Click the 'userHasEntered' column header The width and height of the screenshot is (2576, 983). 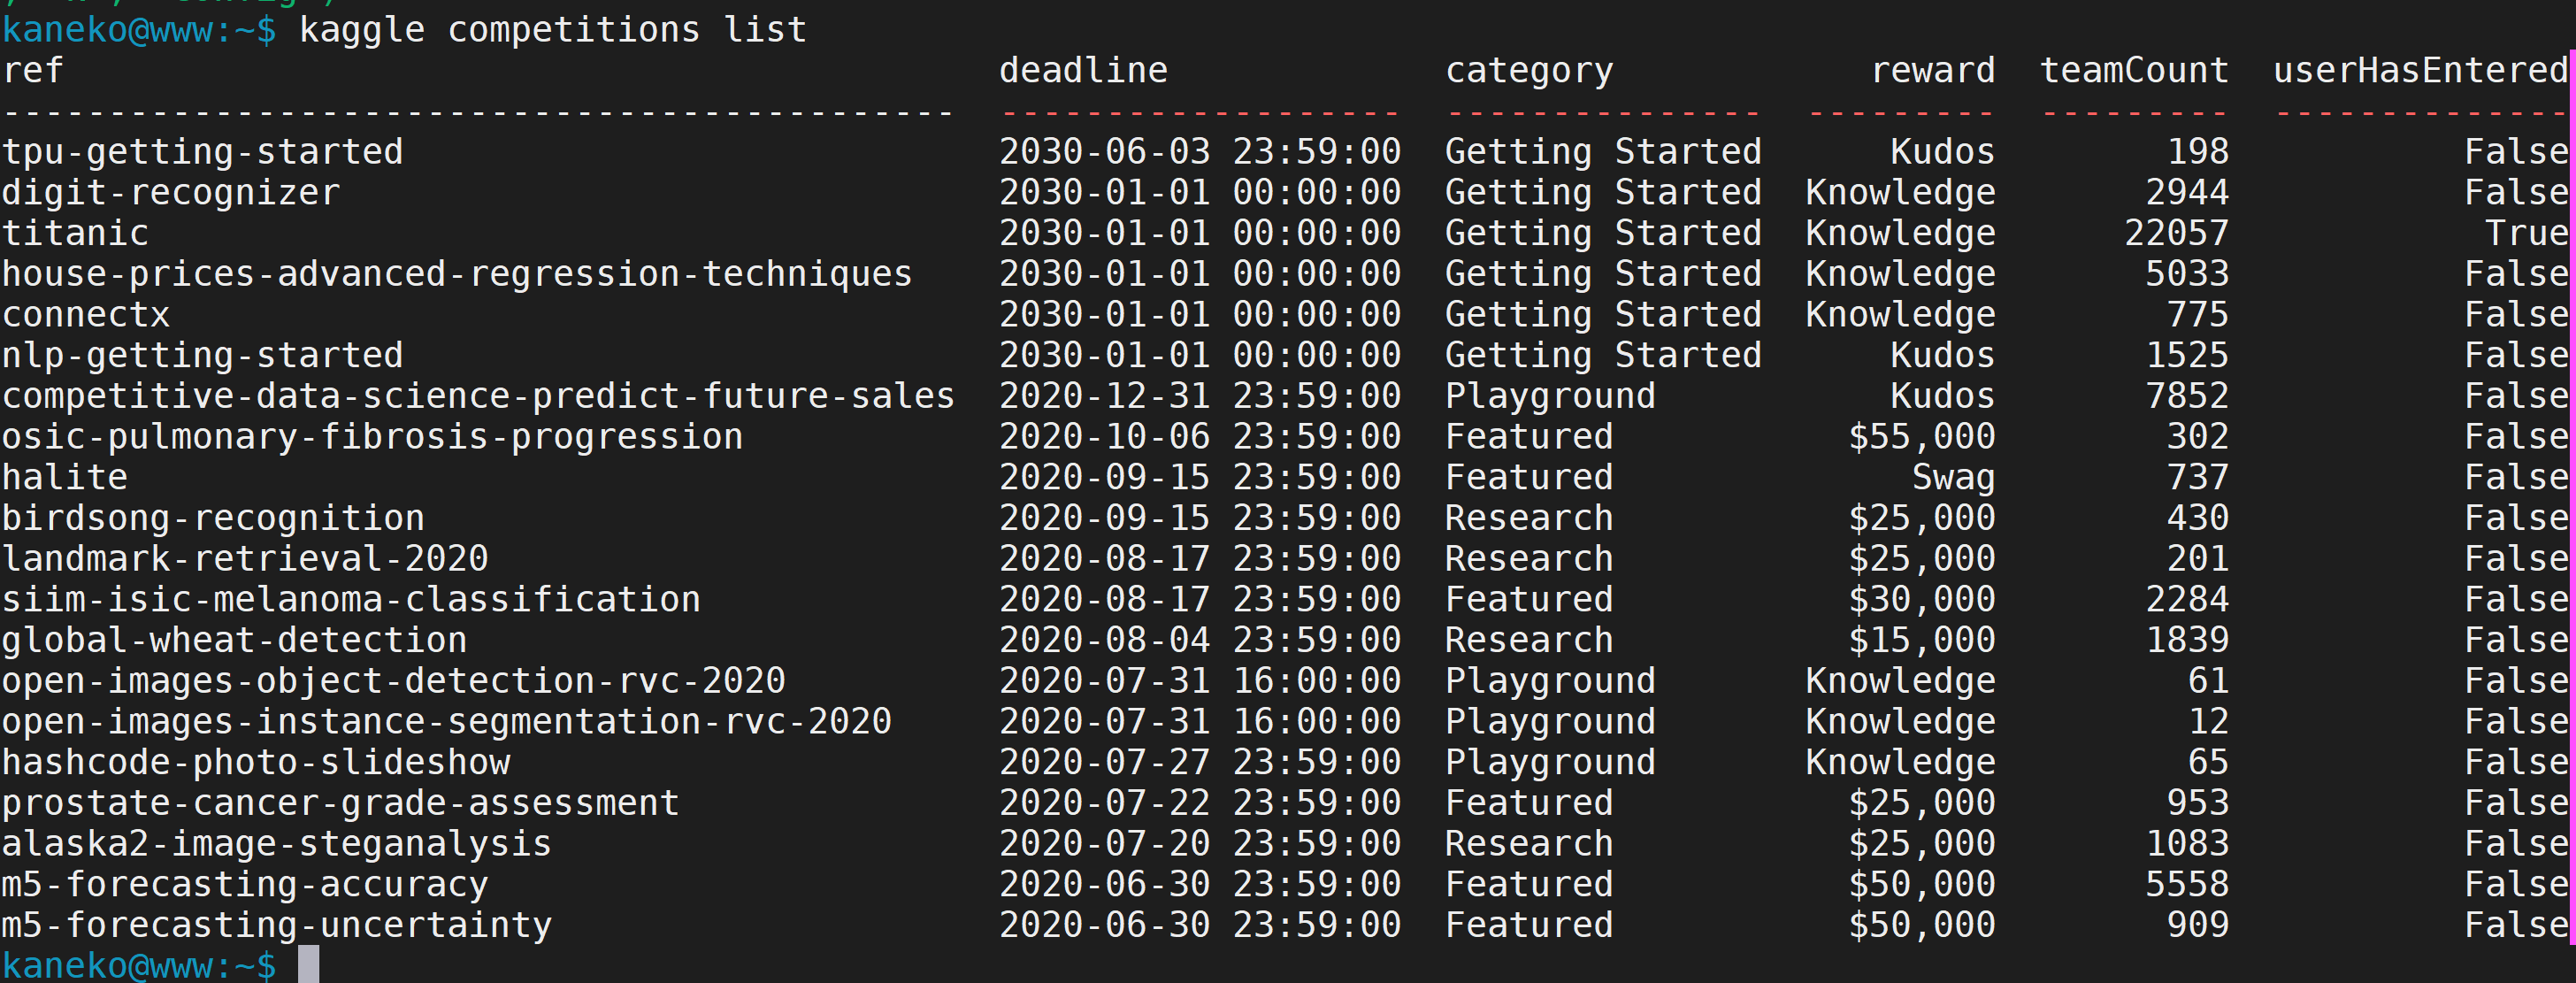(x=2421, y=71)
